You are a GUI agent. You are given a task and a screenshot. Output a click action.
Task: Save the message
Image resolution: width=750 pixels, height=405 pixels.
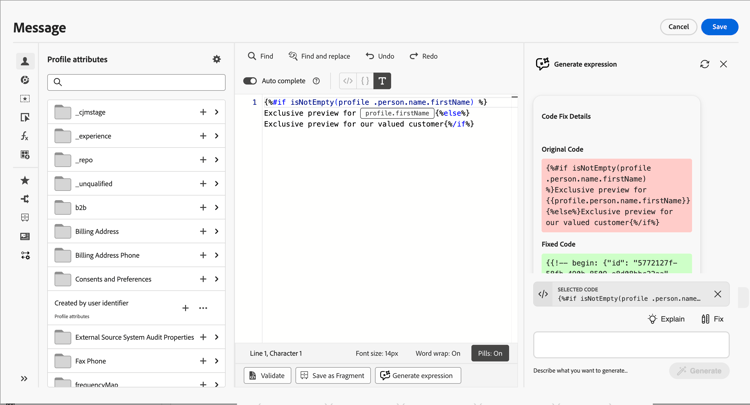719,27
